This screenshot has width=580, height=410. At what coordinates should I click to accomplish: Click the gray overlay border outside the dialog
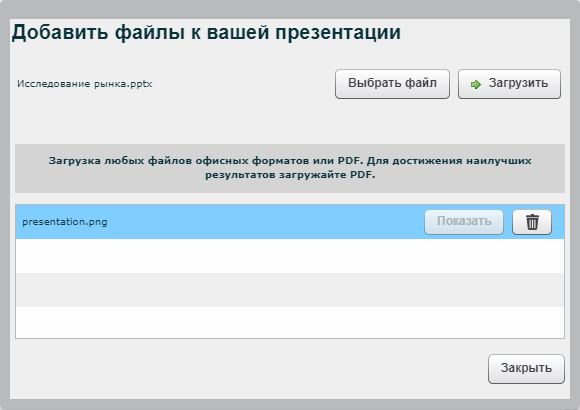tap(290, 9)
